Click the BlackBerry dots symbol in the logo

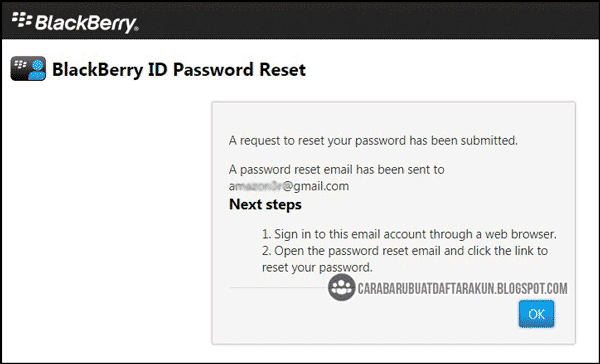tap(21, 19)
